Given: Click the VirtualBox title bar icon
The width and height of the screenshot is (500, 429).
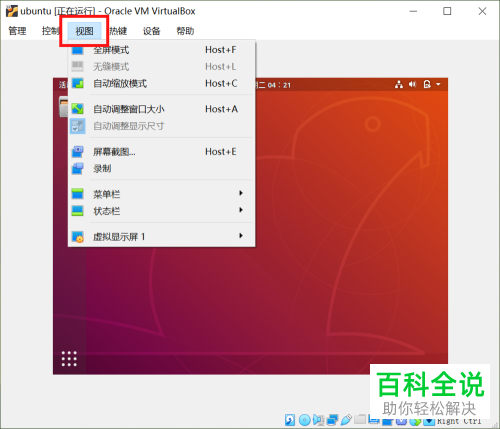Looking at the screenshot, I should click(12, 11).
